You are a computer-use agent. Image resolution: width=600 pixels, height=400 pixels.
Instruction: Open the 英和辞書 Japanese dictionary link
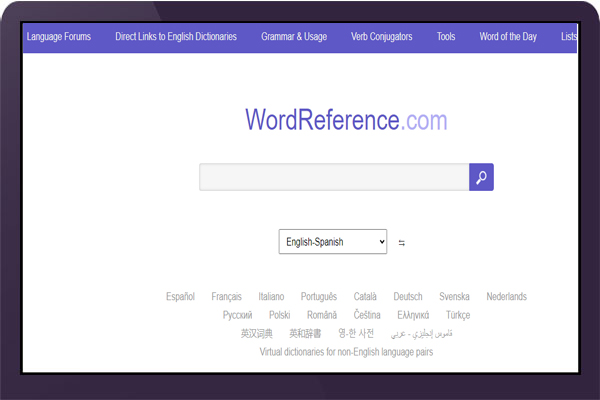pyautogui.click(x=305, y=333)
